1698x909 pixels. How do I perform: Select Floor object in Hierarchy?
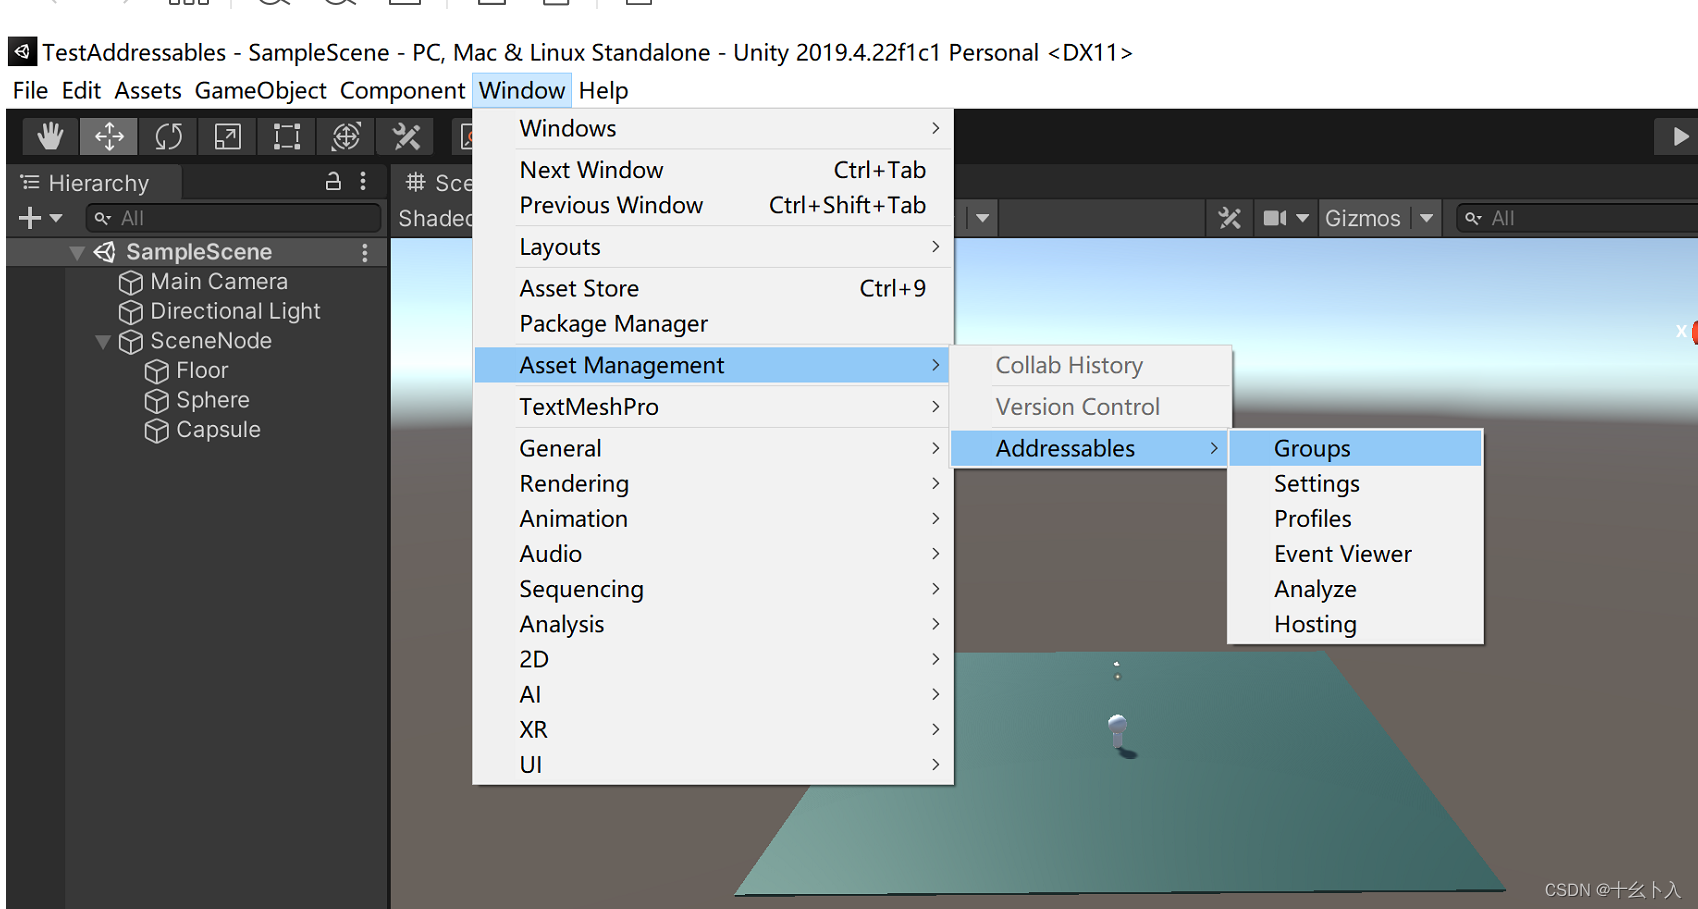[202, 371]
